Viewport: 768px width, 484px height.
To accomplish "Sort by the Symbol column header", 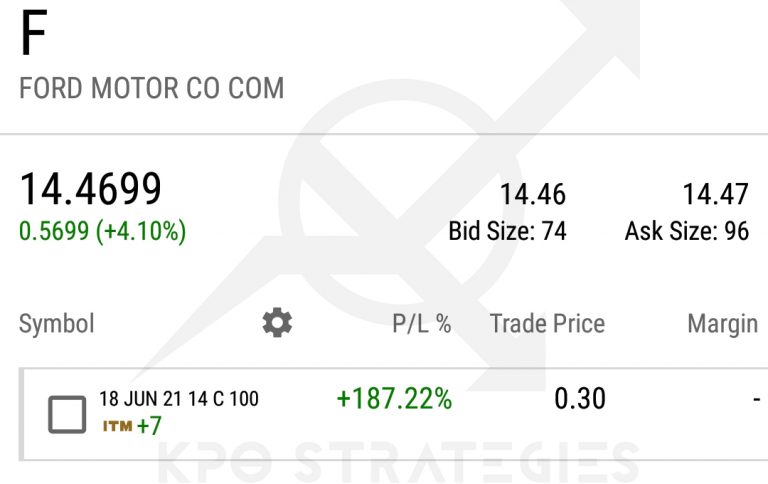I will (57, 324).
